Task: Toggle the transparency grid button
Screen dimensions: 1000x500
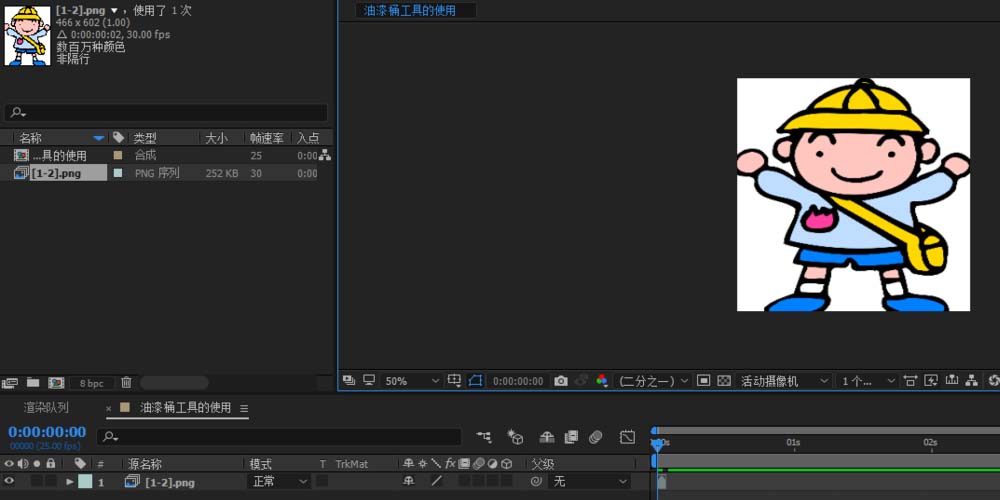Action: tap(724, 381)
